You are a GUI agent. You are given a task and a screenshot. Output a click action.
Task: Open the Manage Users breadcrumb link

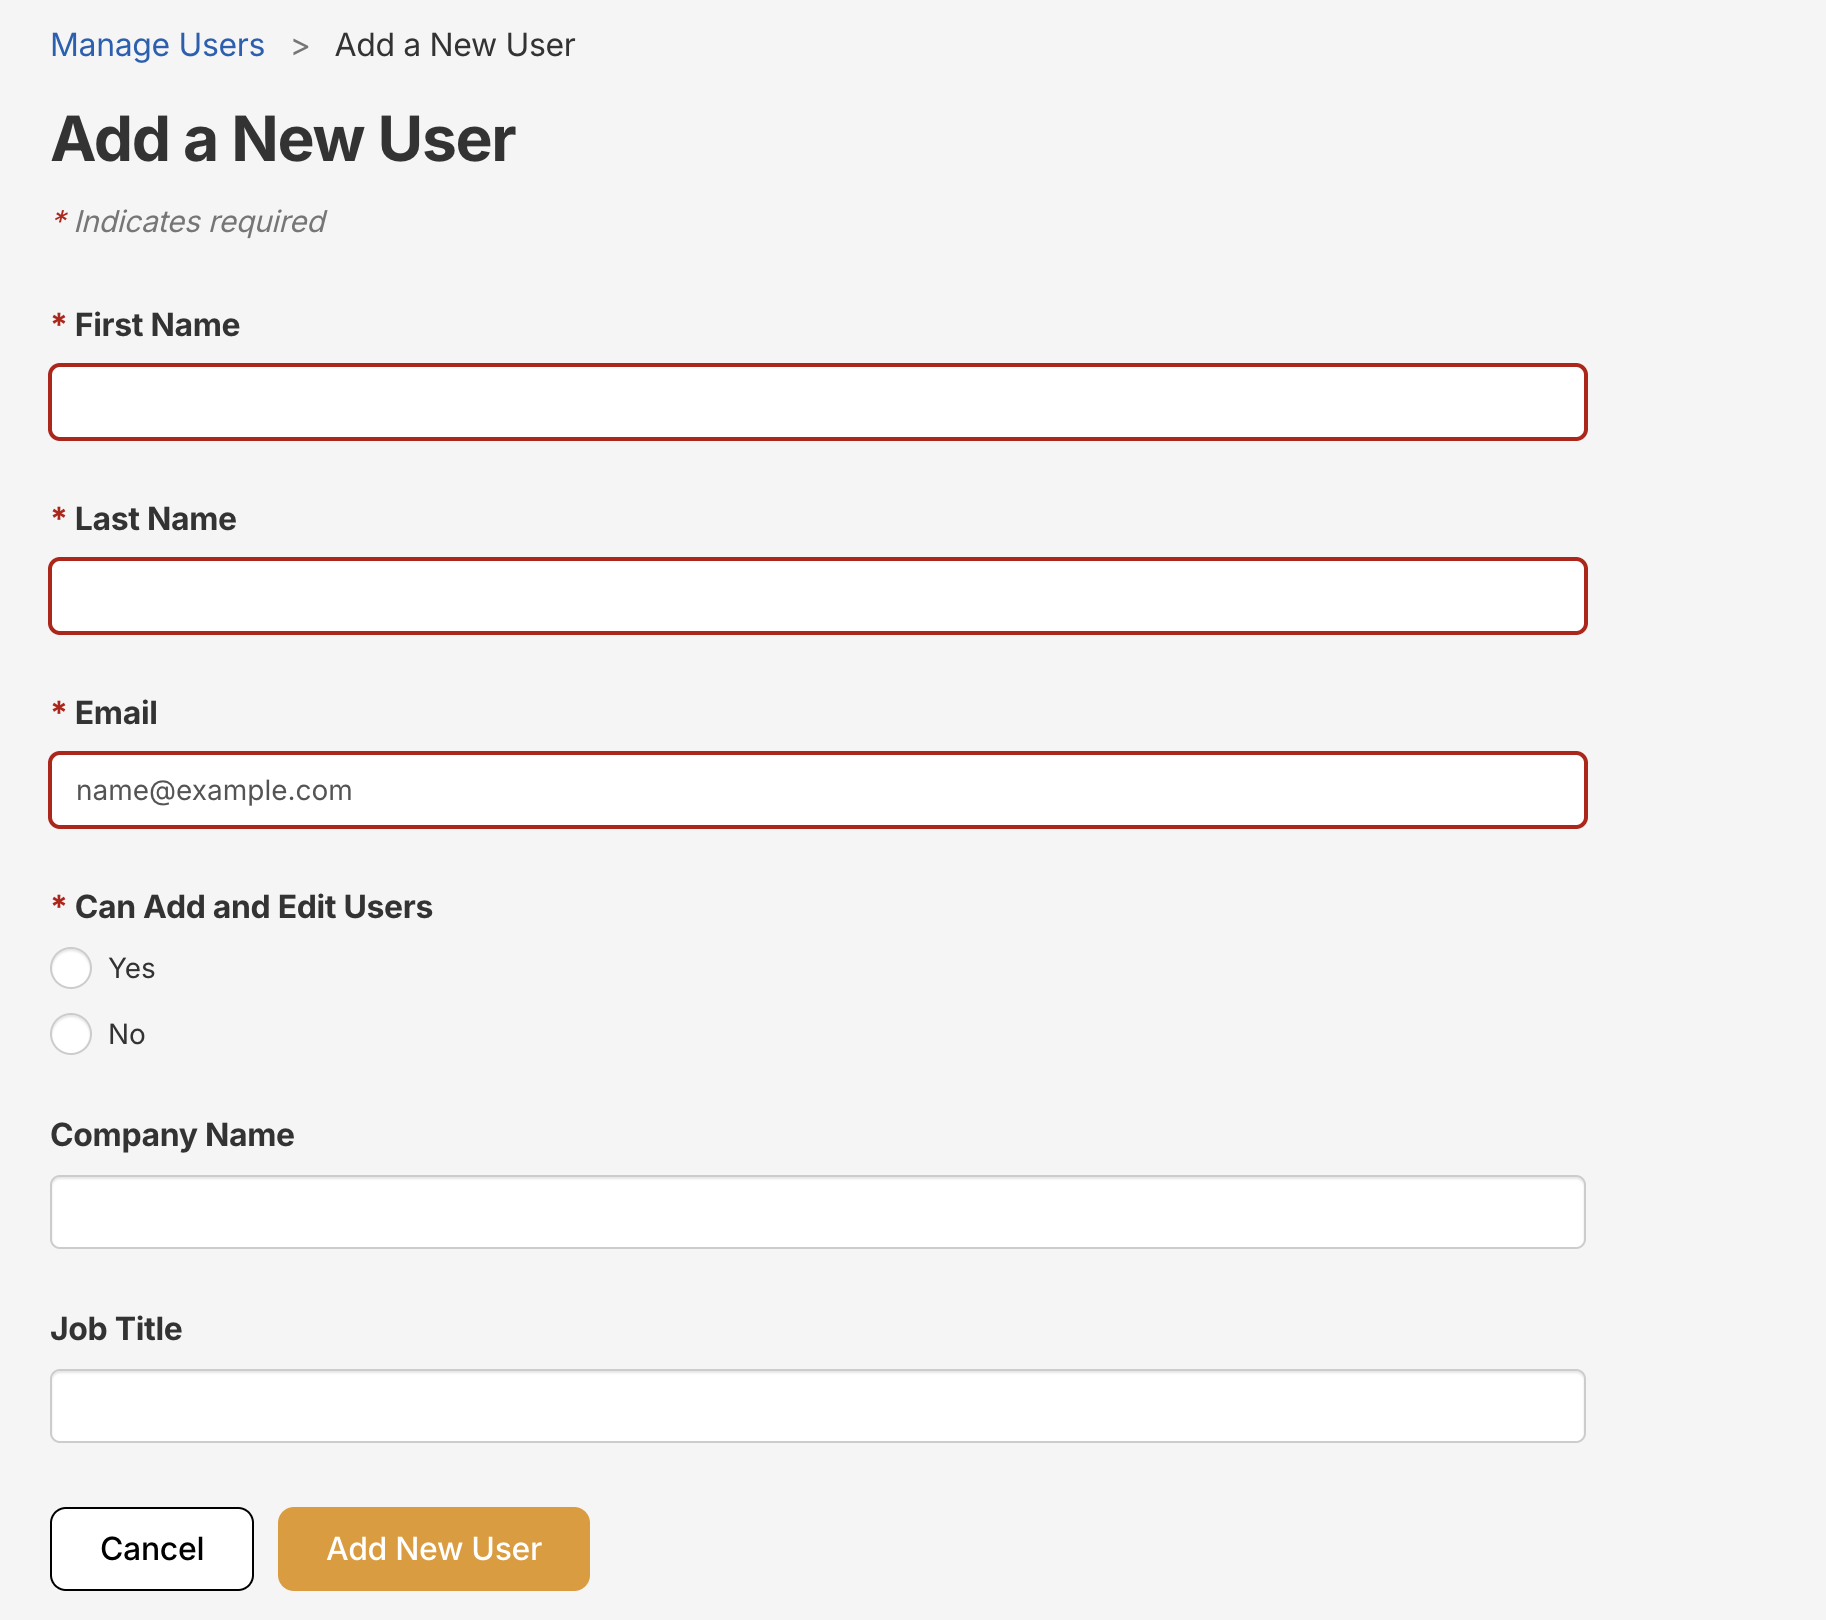[x=157, y=45]
